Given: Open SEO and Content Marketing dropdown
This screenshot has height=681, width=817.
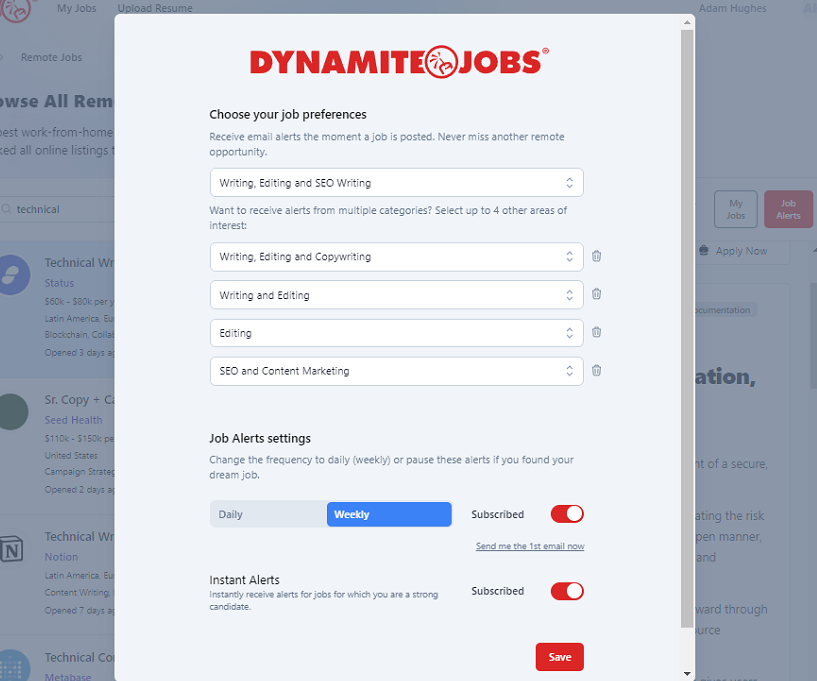Looking at the screenshot, I should 397,371.
